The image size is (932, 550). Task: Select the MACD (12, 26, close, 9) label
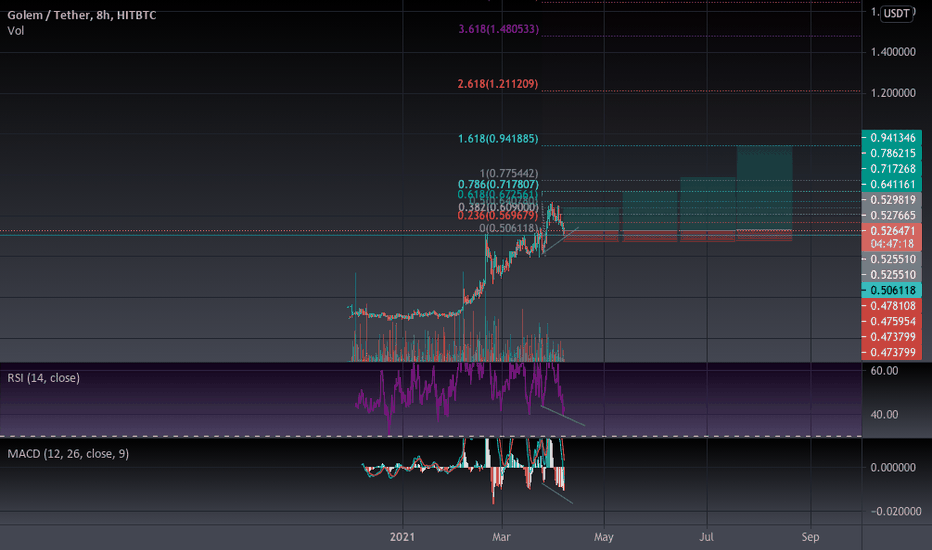coord(68,454)
